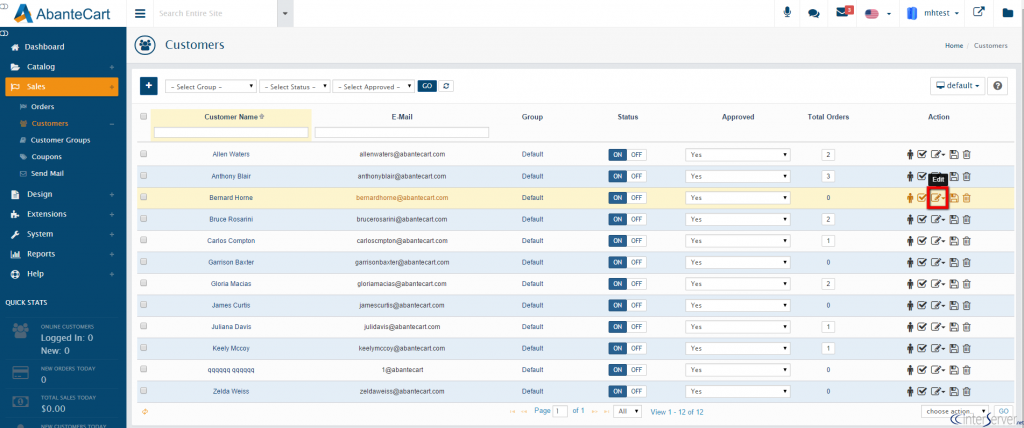Open the mail notifications envelope icon
1024x428 pixels.
coord(843,12)
